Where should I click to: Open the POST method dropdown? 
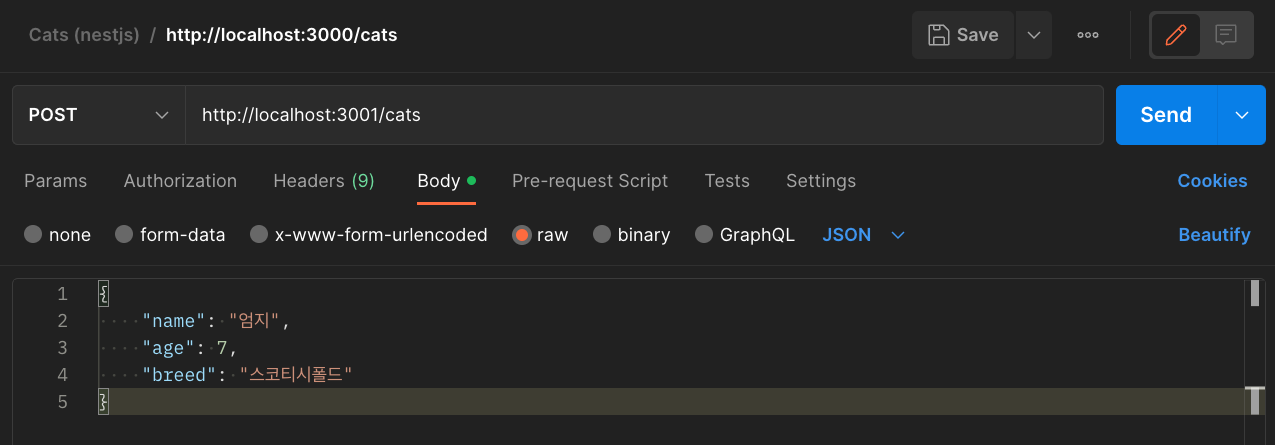tap(98, 115)
